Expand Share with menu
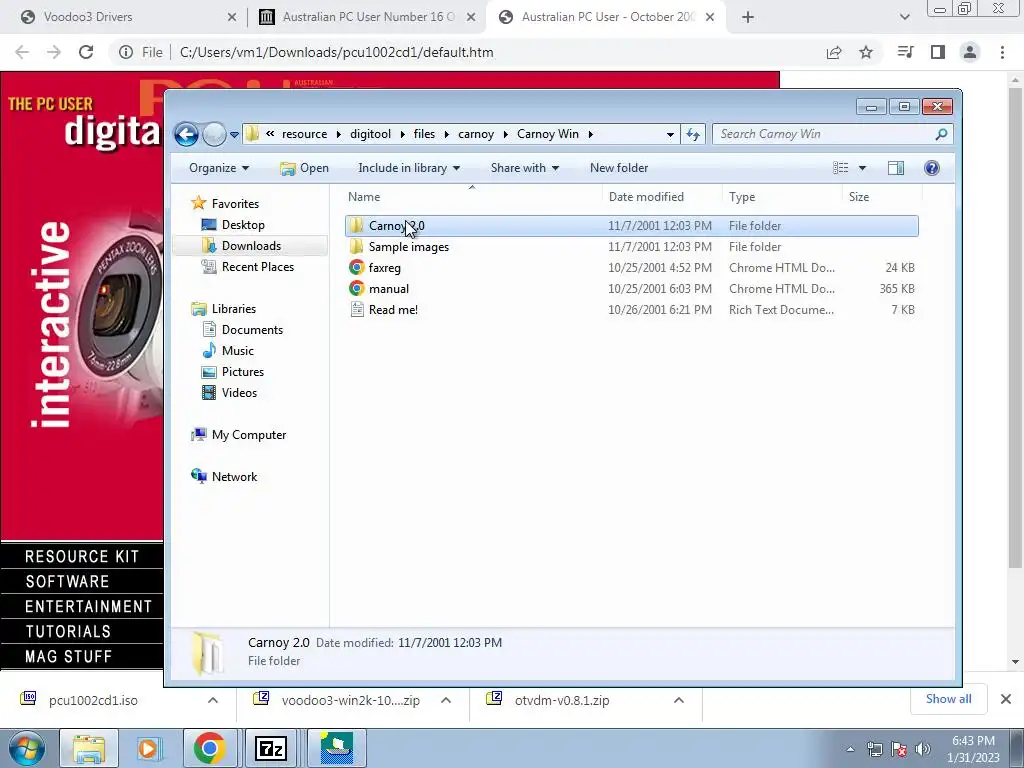The height and width of the screenshot is (768, 1024). click(524, 168)
